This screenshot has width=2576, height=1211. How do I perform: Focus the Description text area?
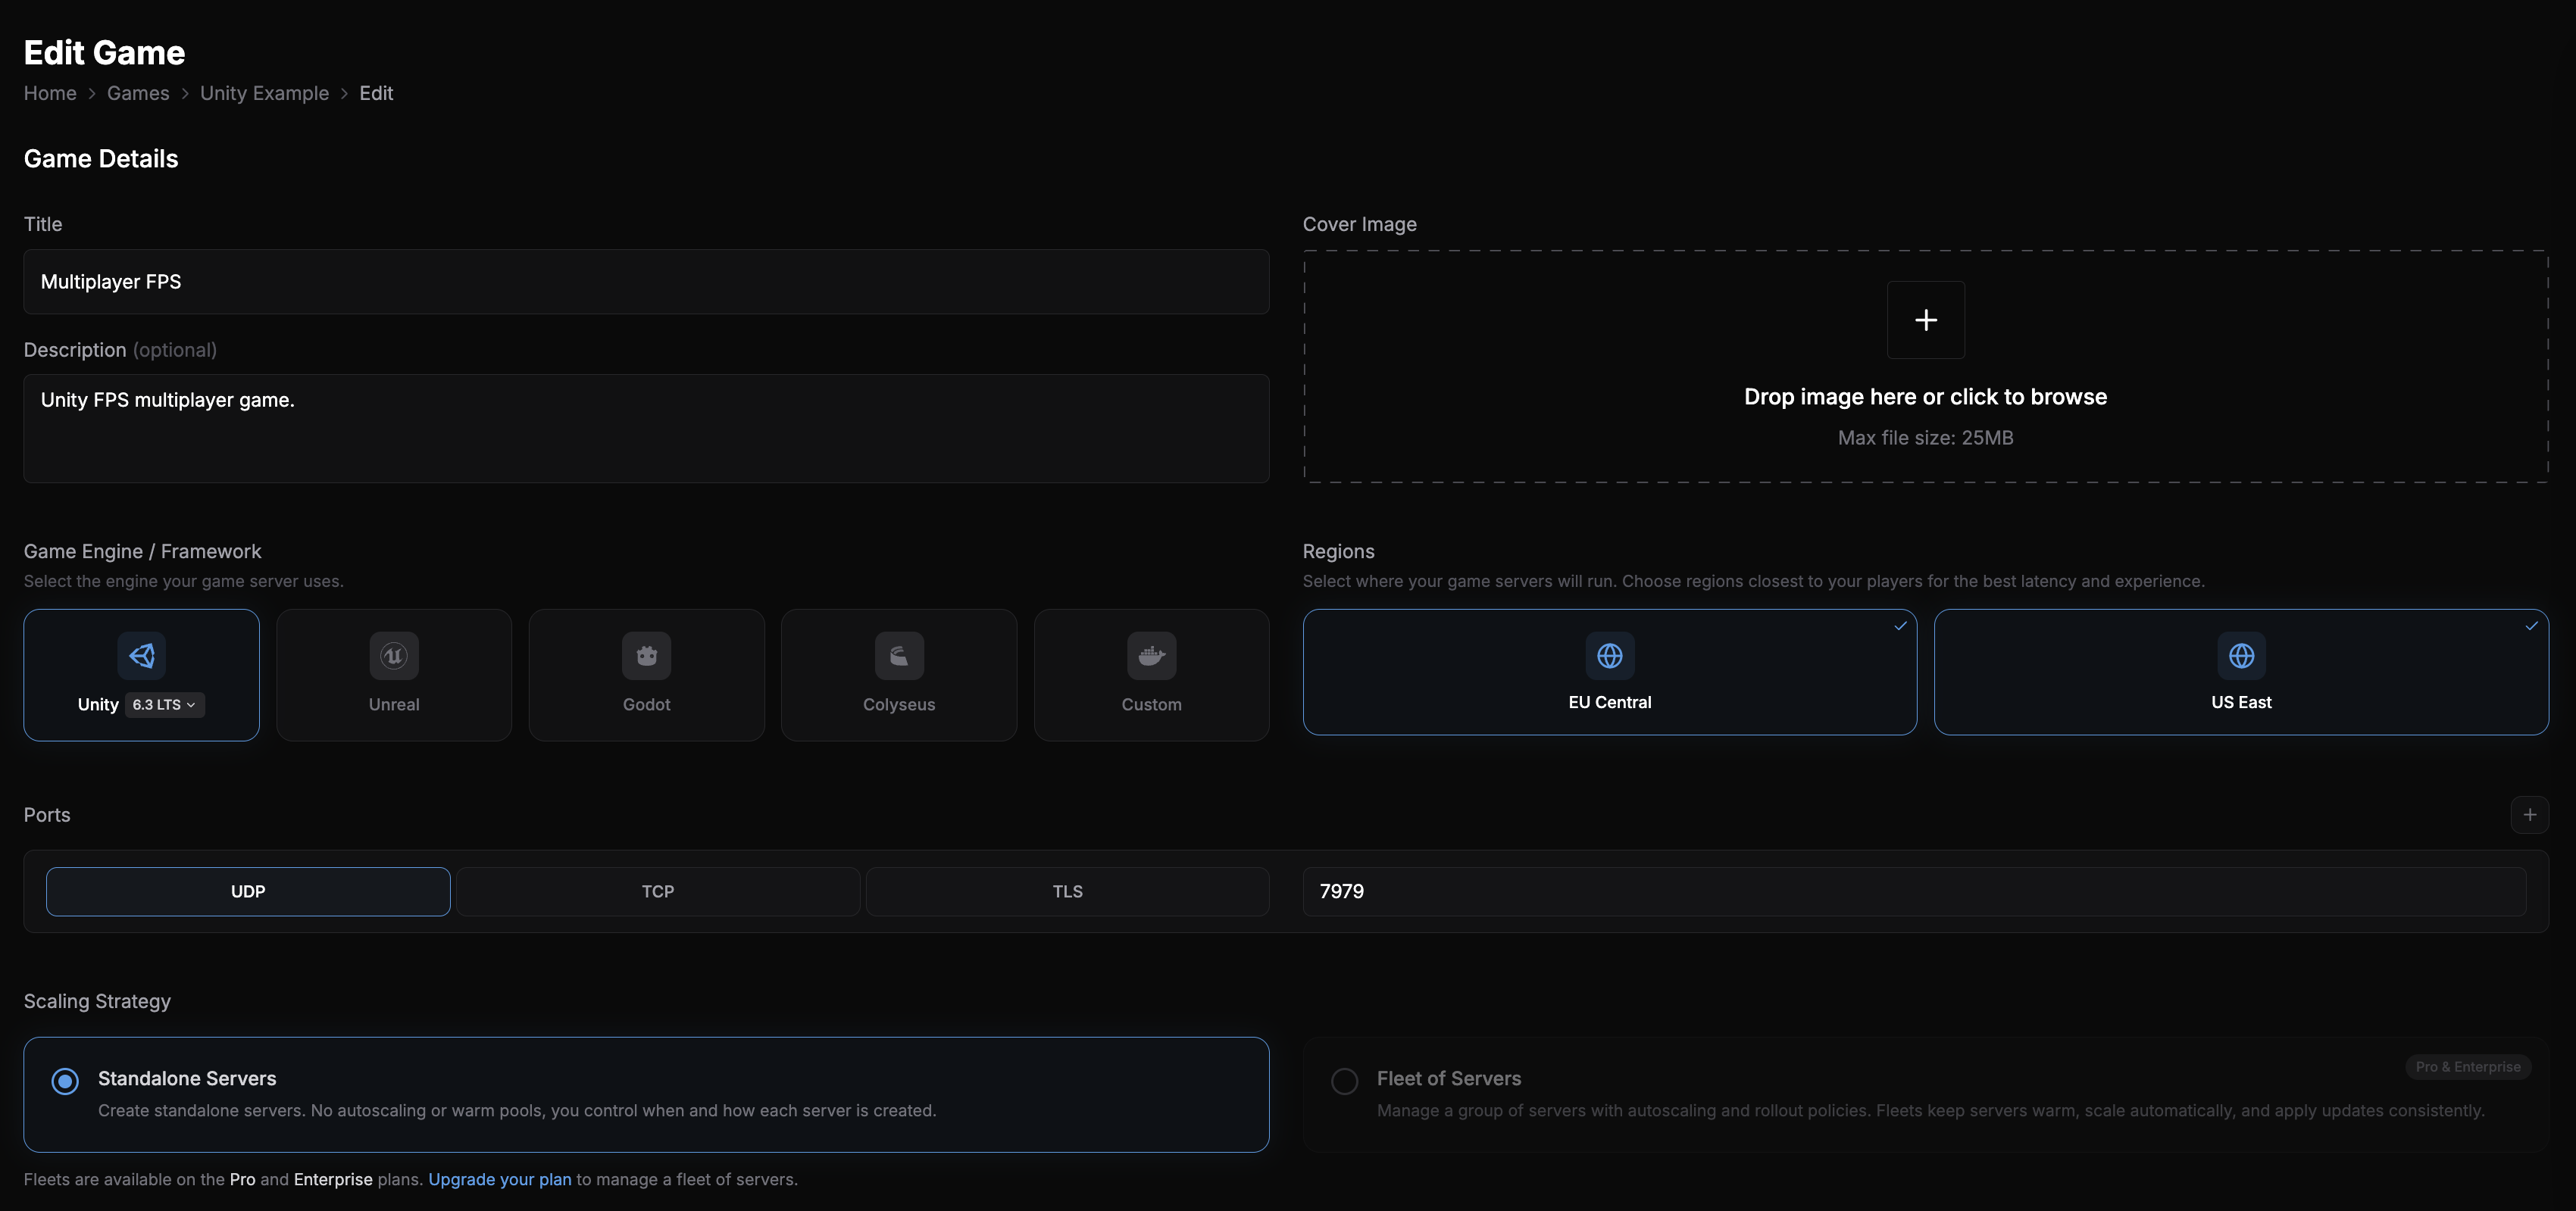(646, 429)
